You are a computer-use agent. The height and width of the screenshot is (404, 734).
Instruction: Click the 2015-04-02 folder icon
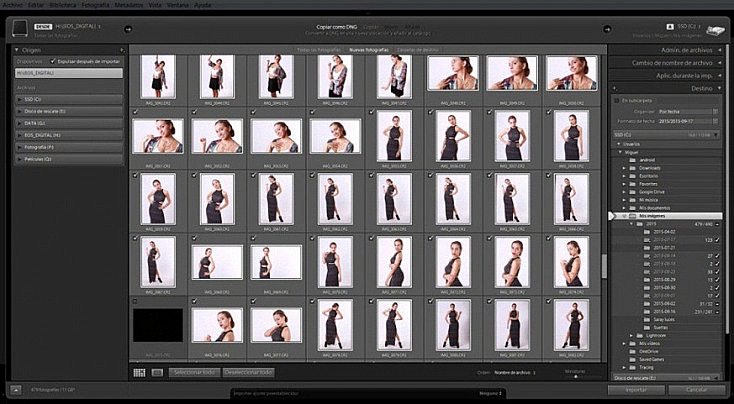click(x=647, y=232)
